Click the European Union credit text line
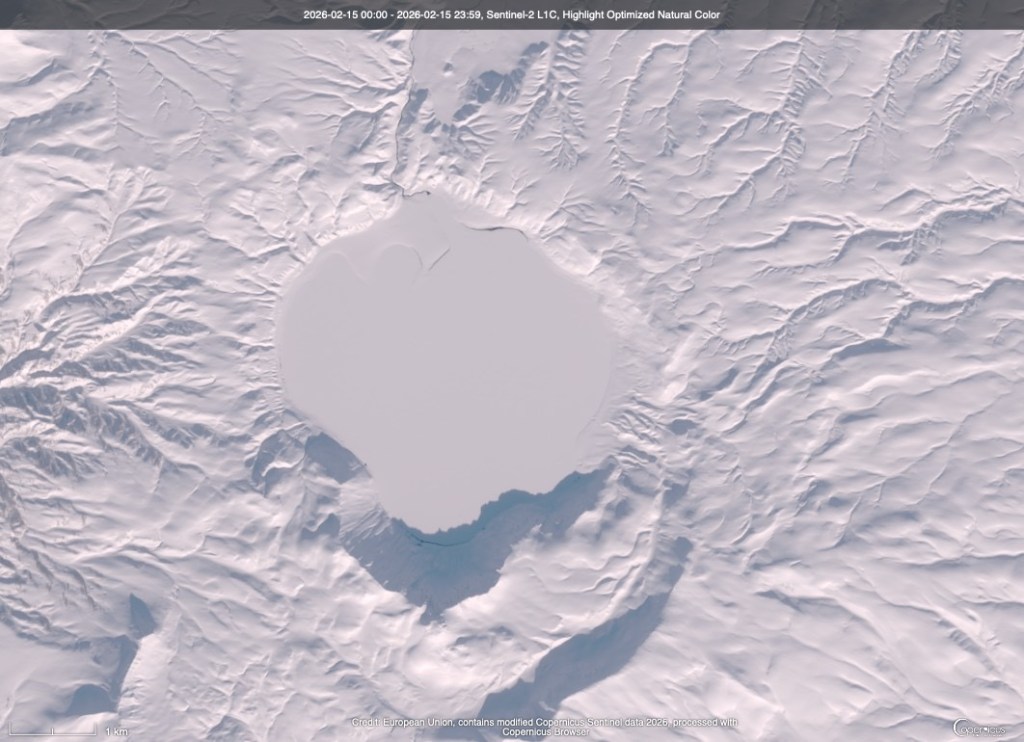 (x=545, y=721)
